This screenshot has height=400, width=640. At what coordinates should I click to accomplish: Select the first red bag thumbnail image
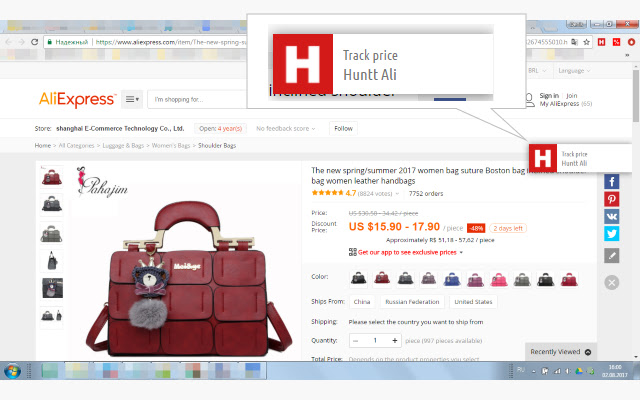coord(52,177)
